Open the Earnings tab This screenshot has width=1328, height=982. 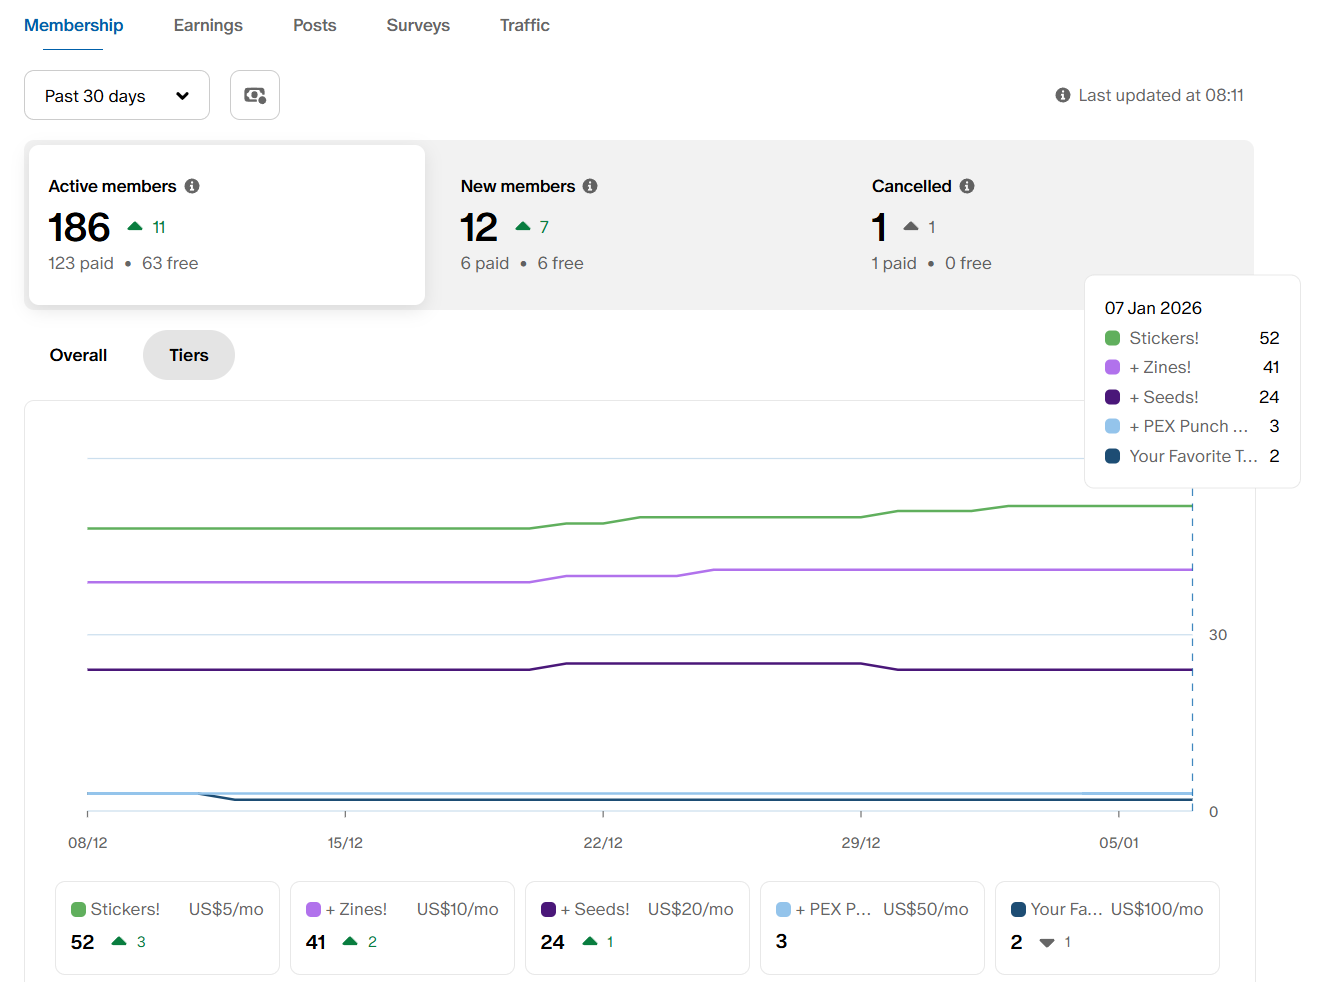(x=208, y=25)
